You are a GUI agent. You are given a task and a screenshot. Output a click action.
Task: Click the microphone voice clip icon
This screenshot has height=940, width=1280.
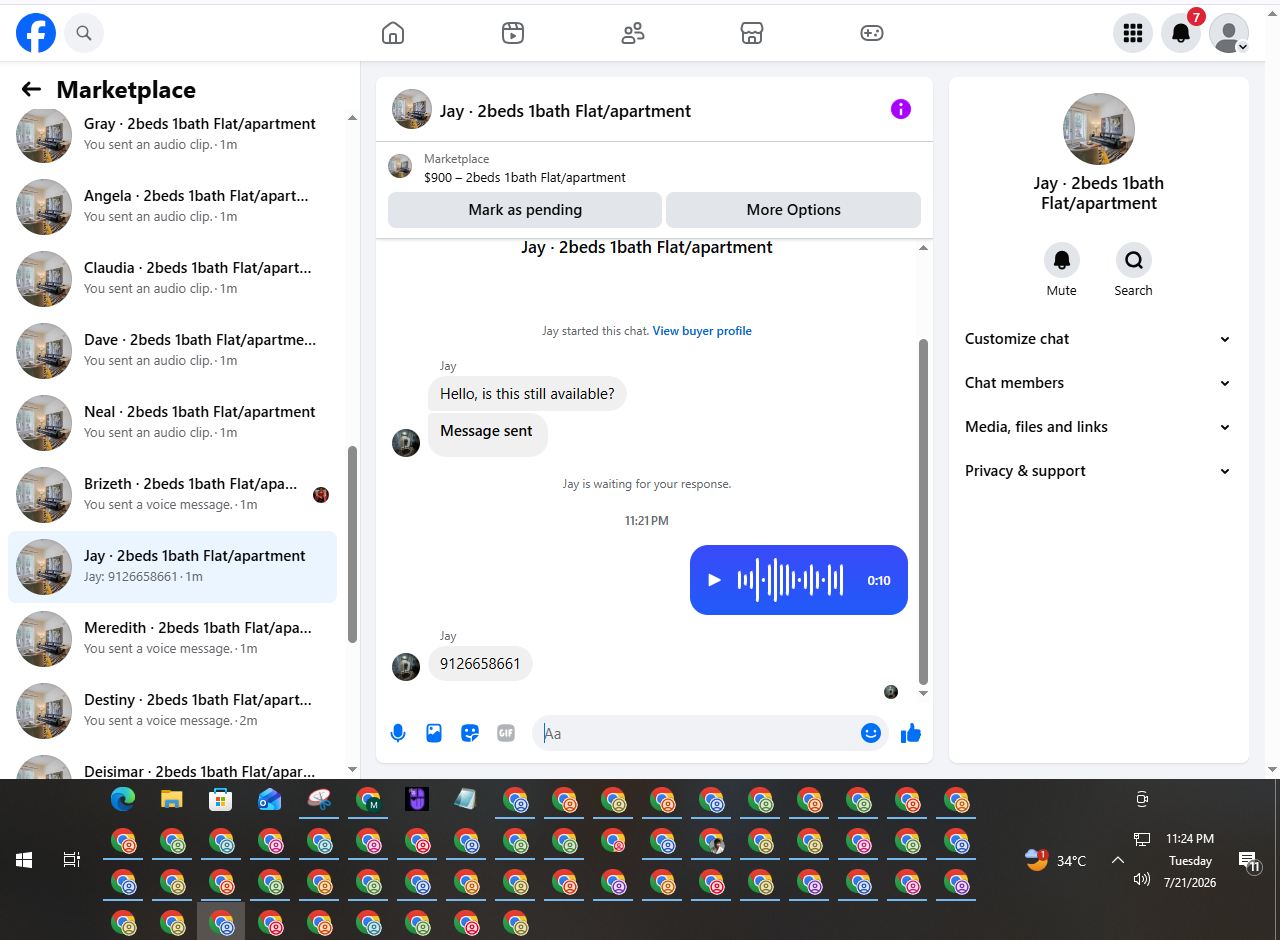coord(398,733)
